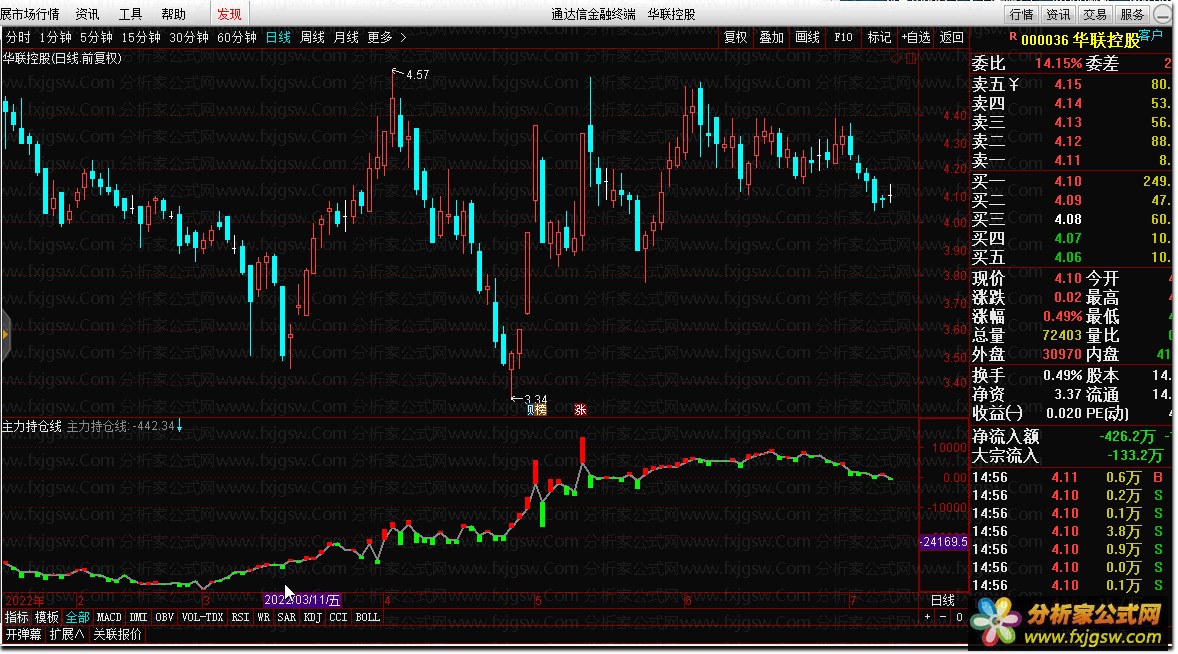Click the 交易 trading button
This screenshot has height=654, width=1178.
tap(1095, 14)
